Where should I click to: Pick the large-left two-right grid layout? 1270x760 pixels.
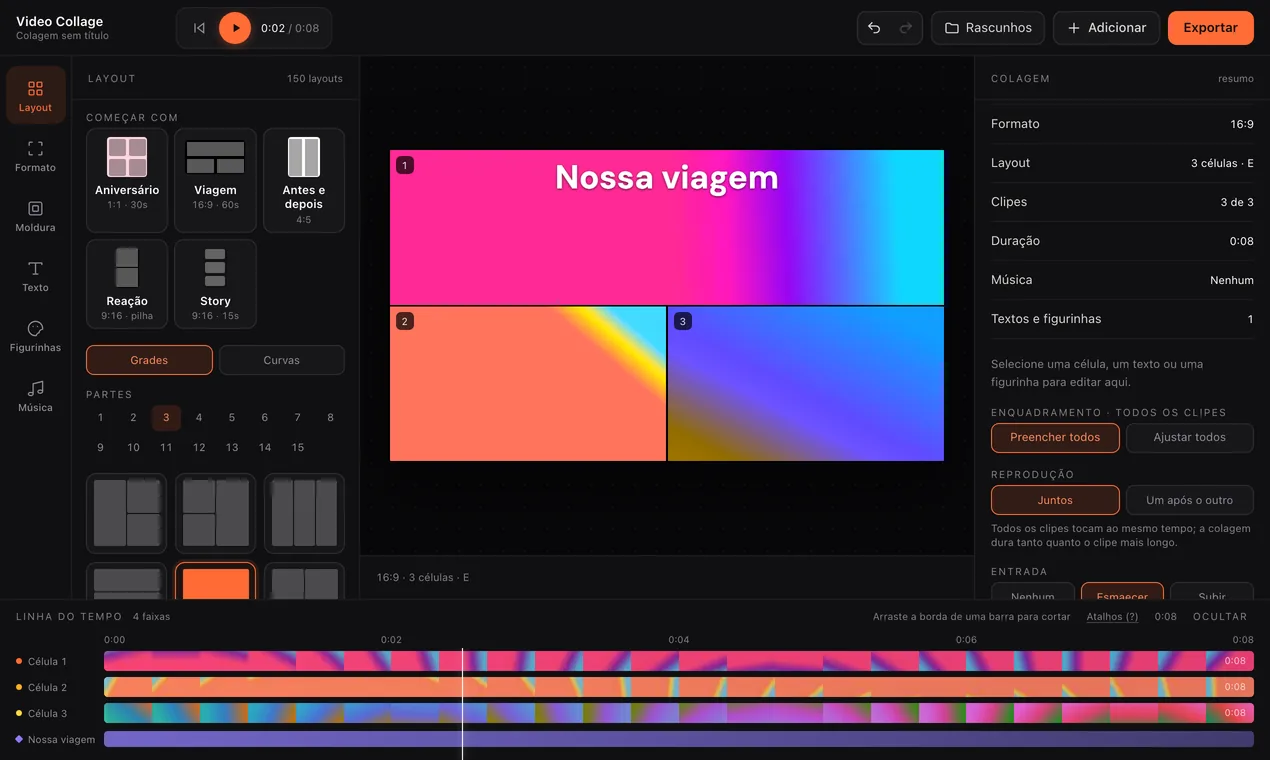[x=127, y=513]
